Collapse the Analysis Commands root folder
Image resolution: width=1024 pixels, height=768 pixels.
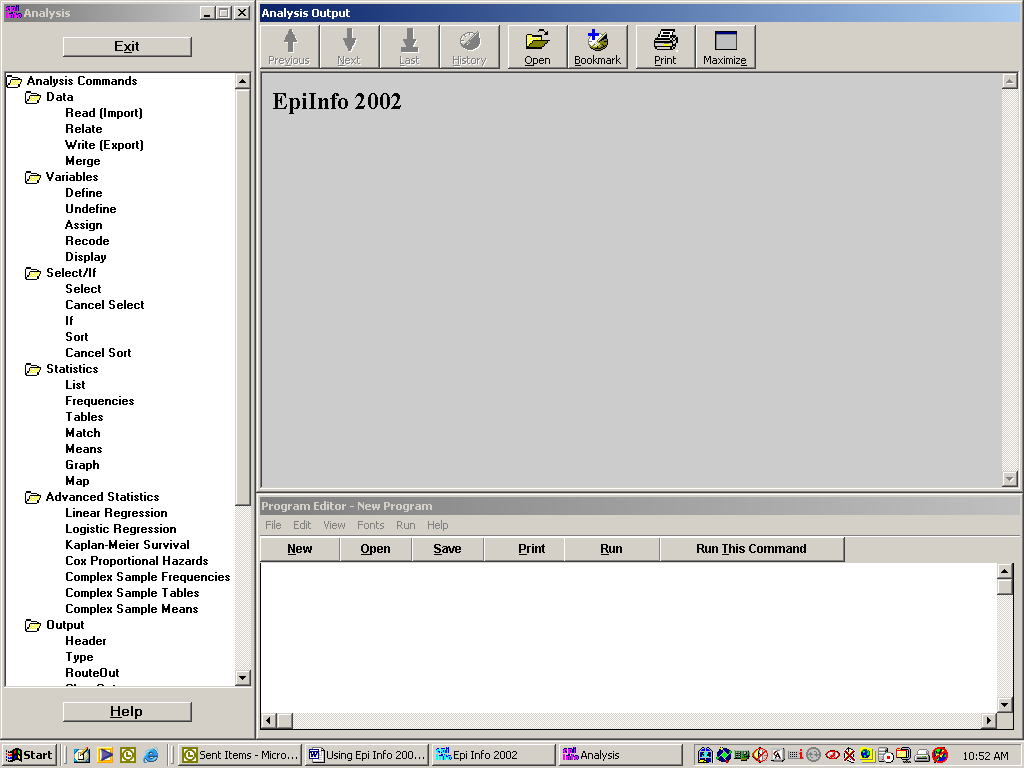14,81
